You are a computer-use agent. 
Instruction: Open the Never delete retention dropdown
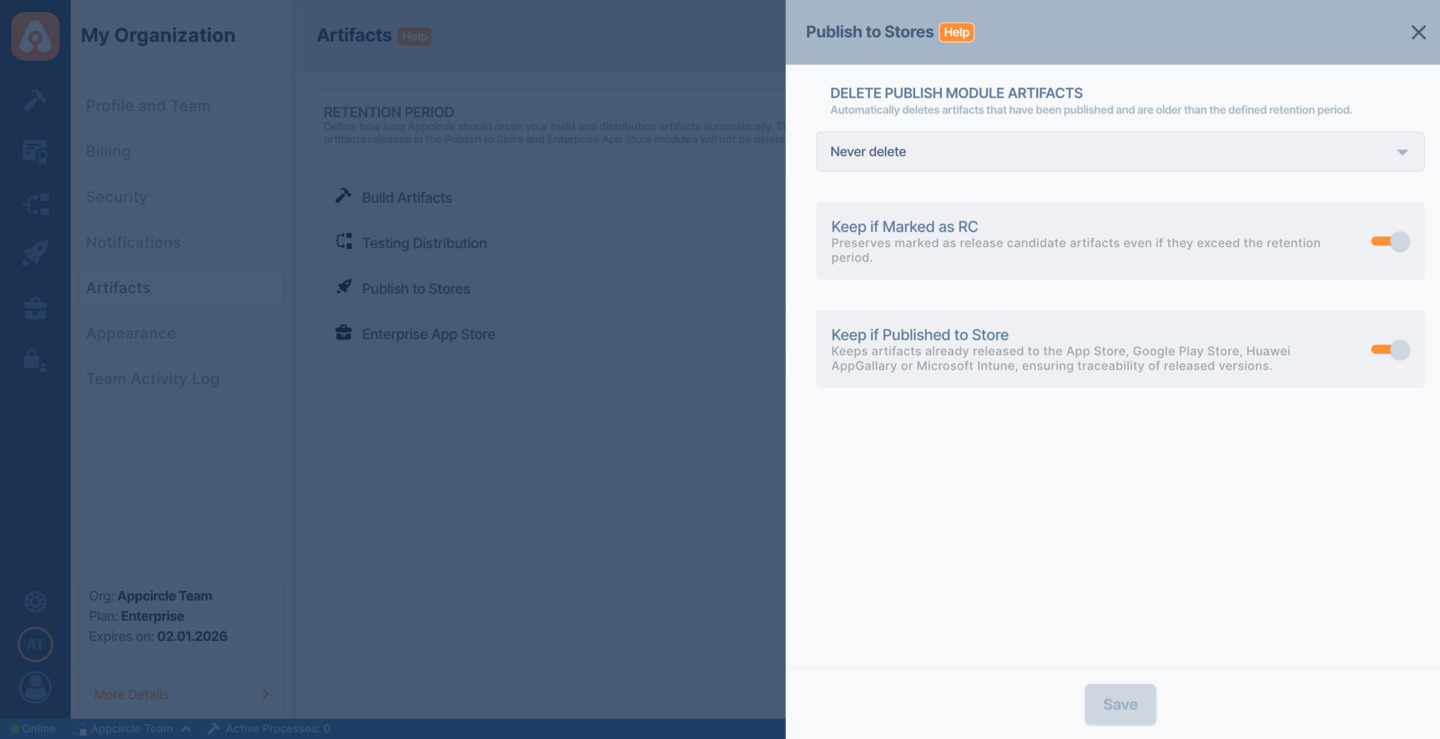pos(1120,151)
